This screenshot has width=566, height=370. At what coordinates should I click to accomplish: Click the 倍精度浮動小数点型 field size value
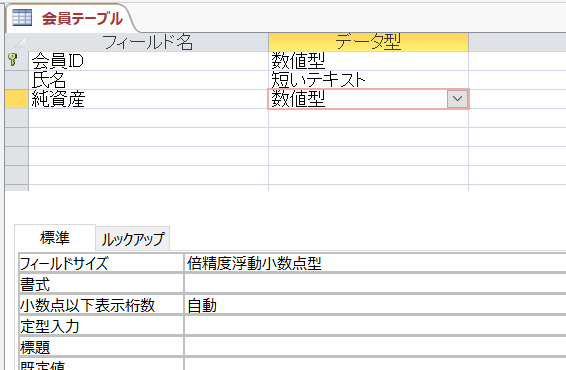tap(375, 263)
